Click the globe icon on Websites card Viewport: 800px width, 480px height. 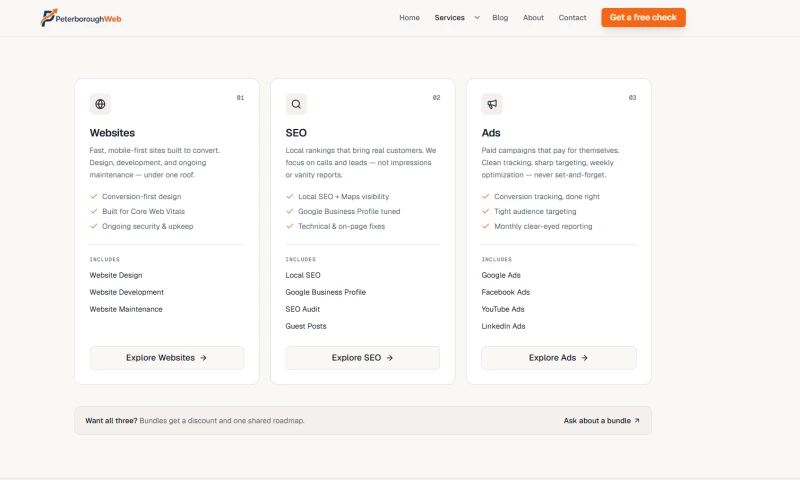point(101,104)
